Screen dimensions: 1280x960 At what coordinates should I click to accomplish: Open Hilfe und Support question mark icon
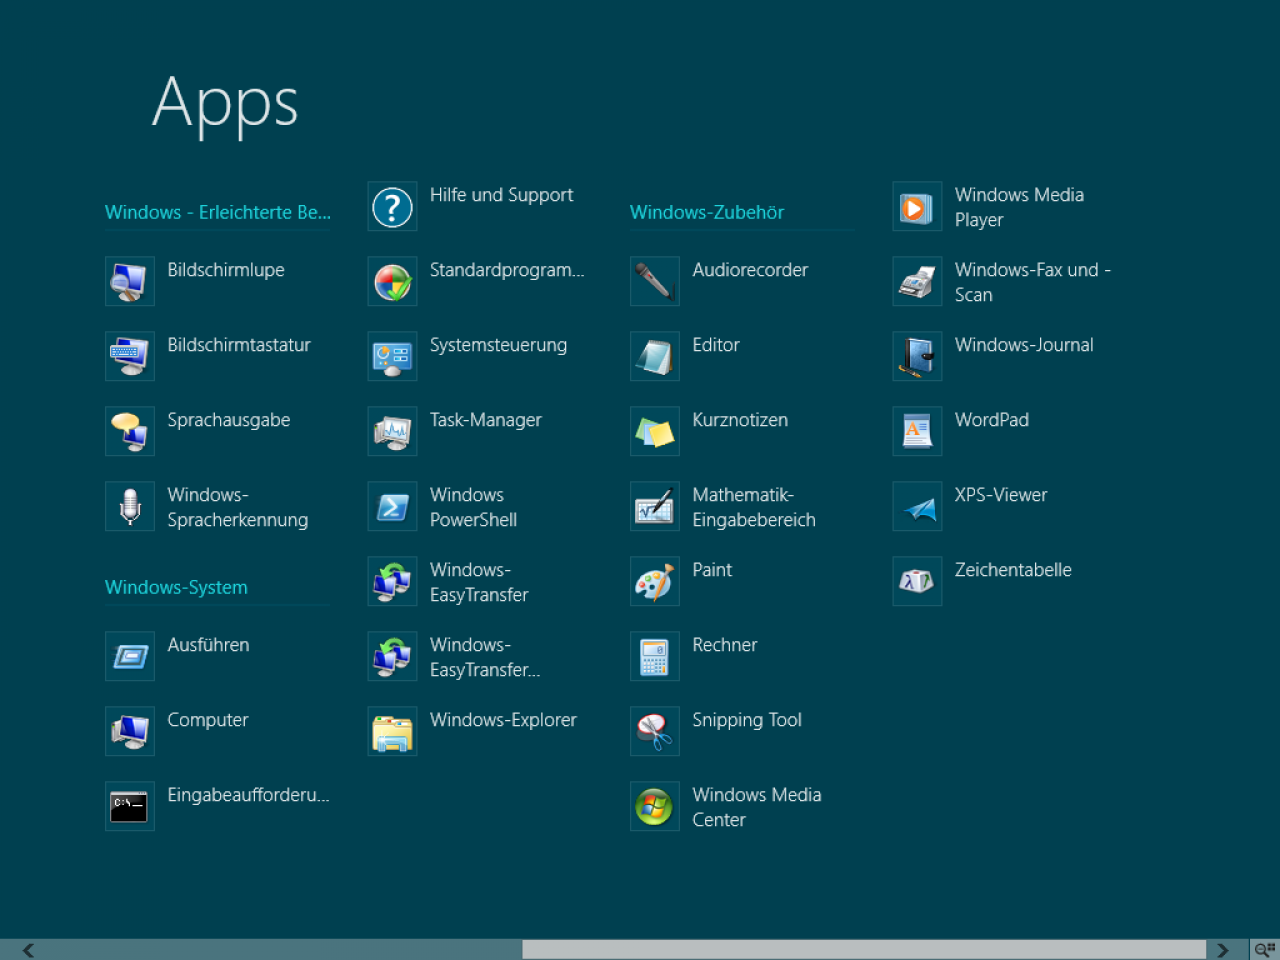point(392,206)
